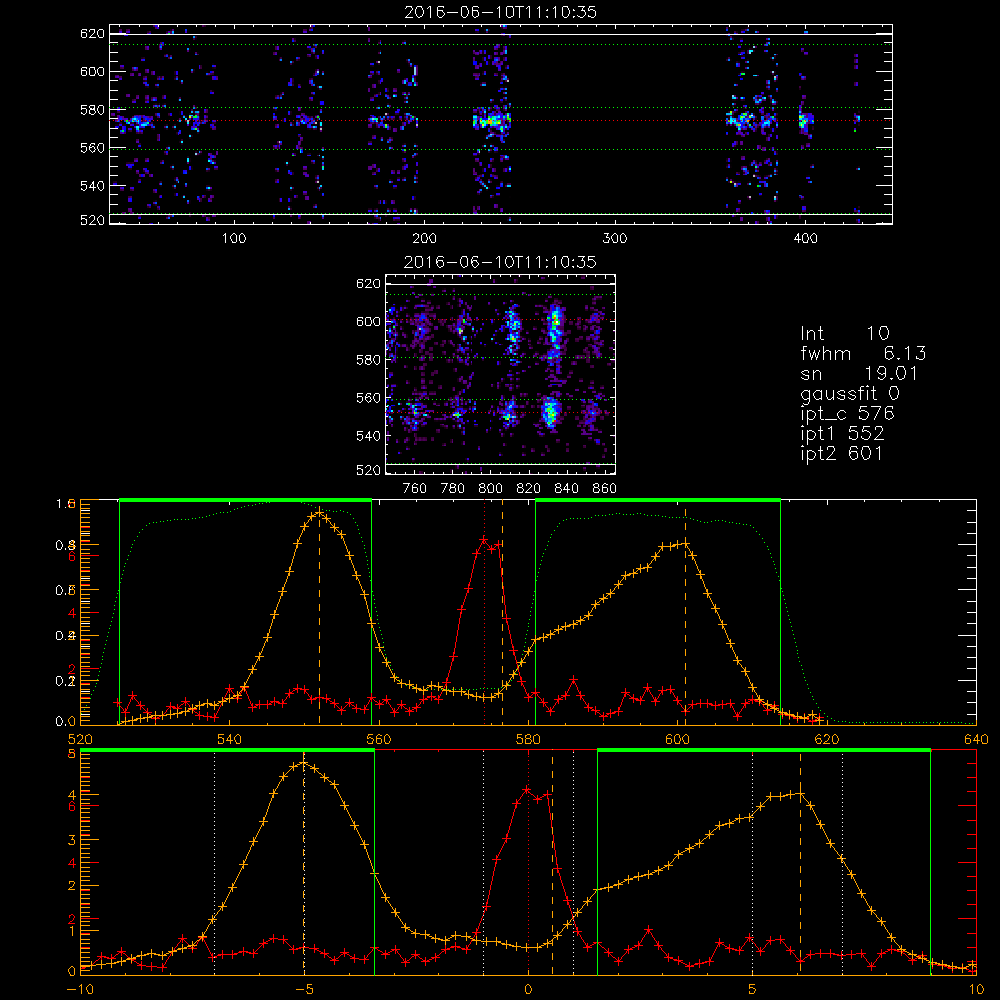Click x-axis label '-5' in bottom plot
The width and height of the screenshot is (1000, 1000).
point(304,989)
